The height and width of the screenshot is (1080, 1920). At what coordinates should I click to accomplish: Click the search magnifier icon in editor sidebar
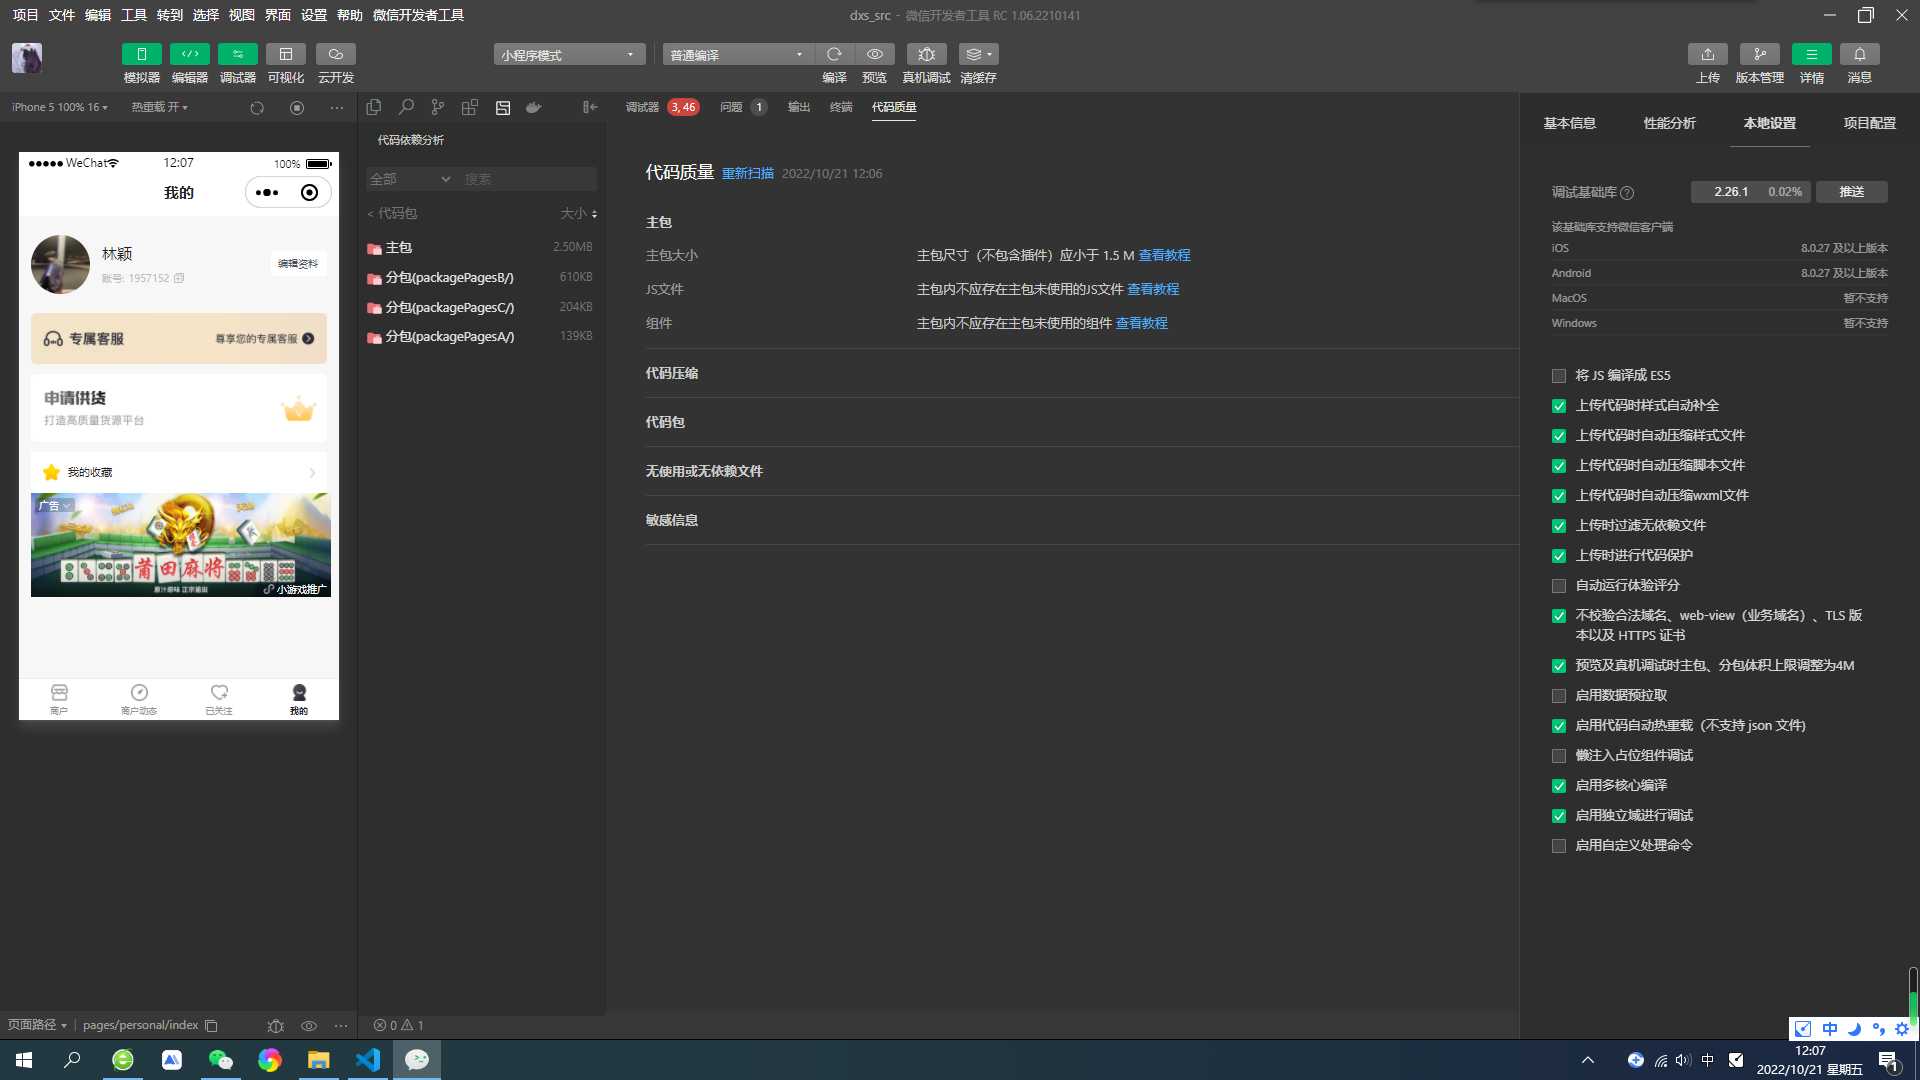(406, 107)
